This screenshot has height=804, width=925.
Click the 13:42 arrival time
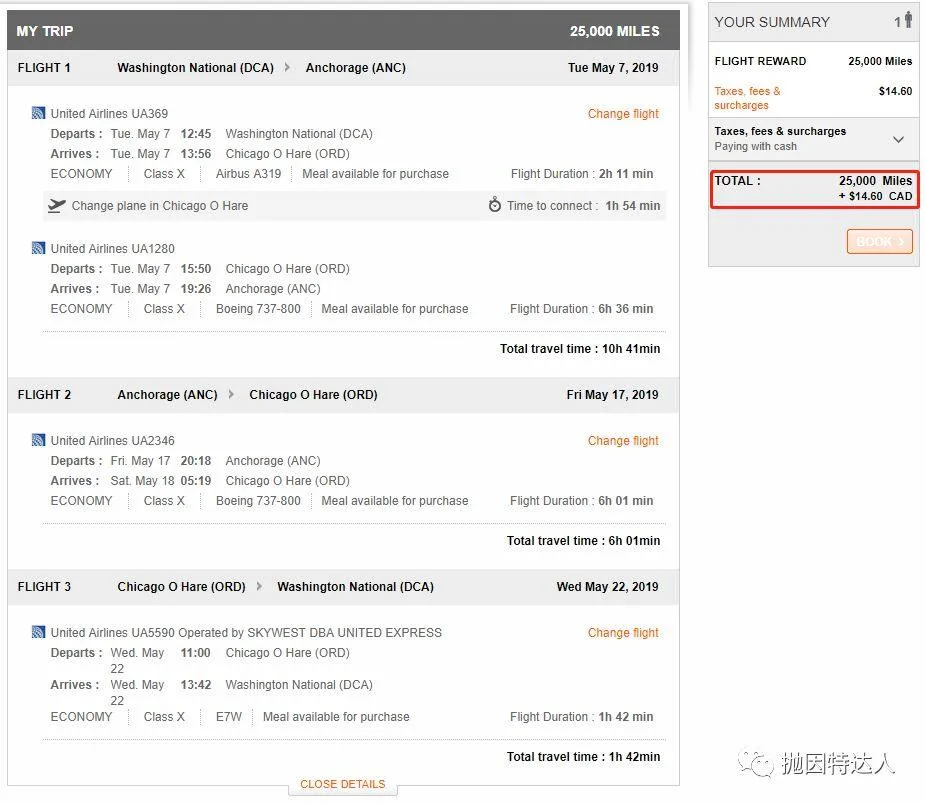[x=196, y=685]
